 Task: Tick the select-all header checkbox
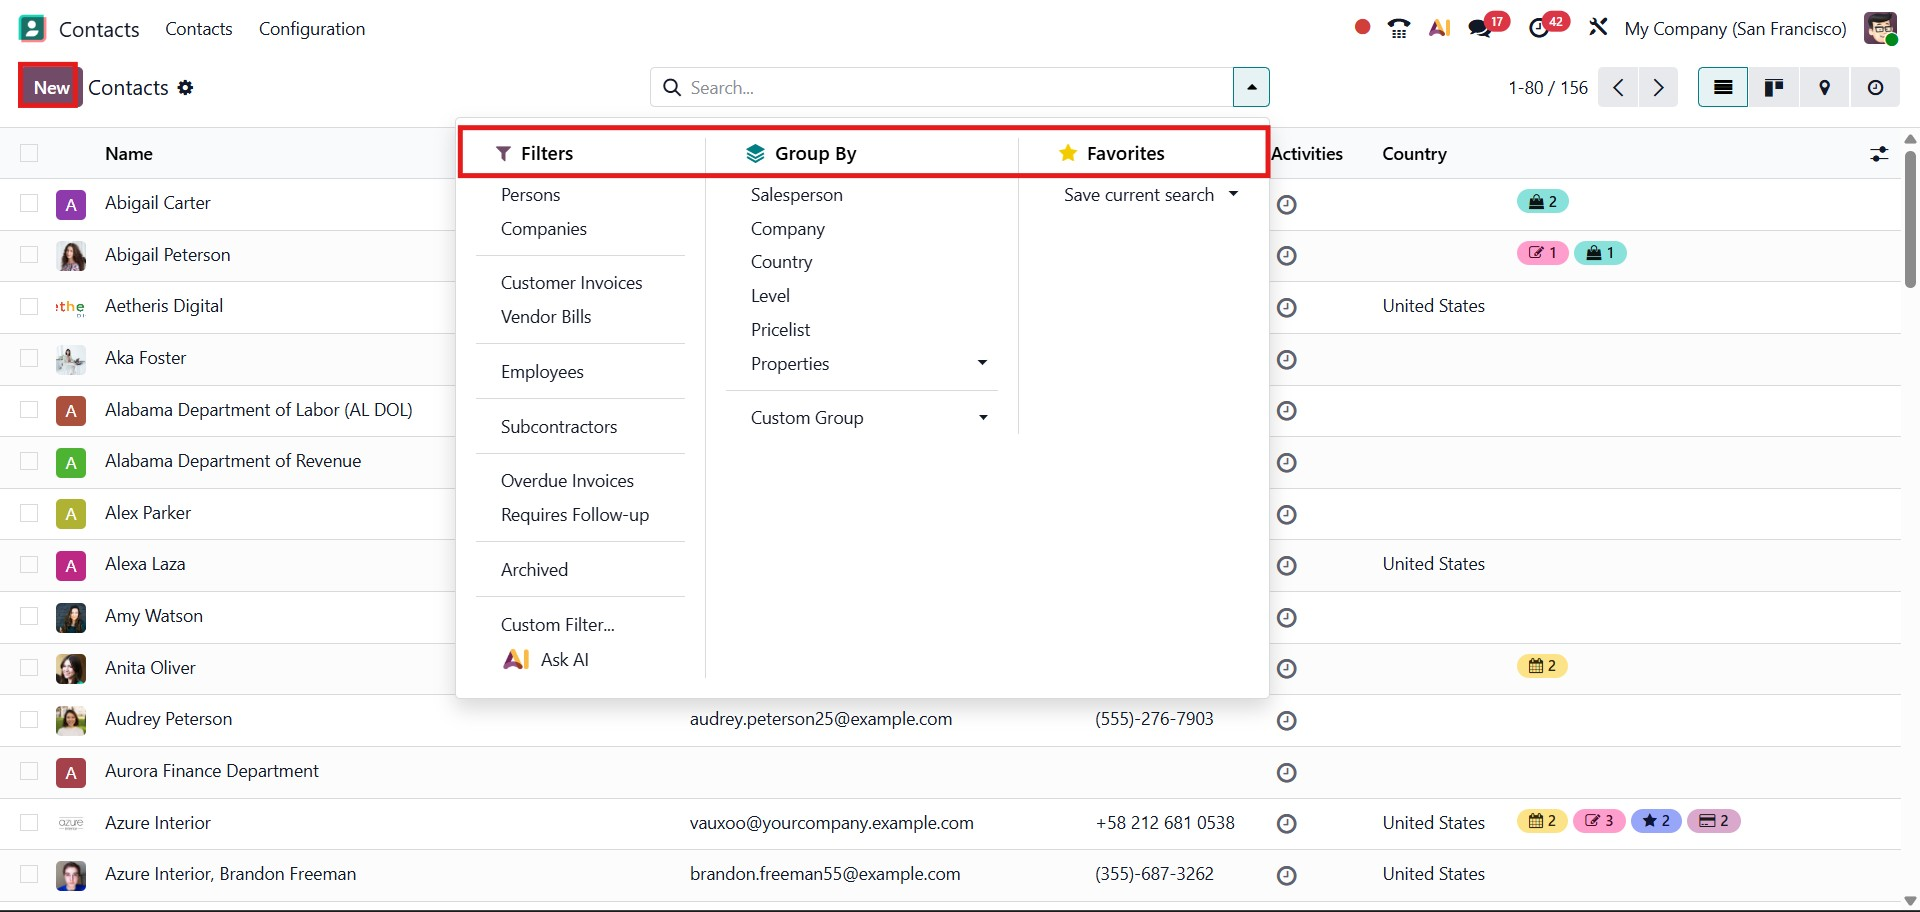coord(29,153)
